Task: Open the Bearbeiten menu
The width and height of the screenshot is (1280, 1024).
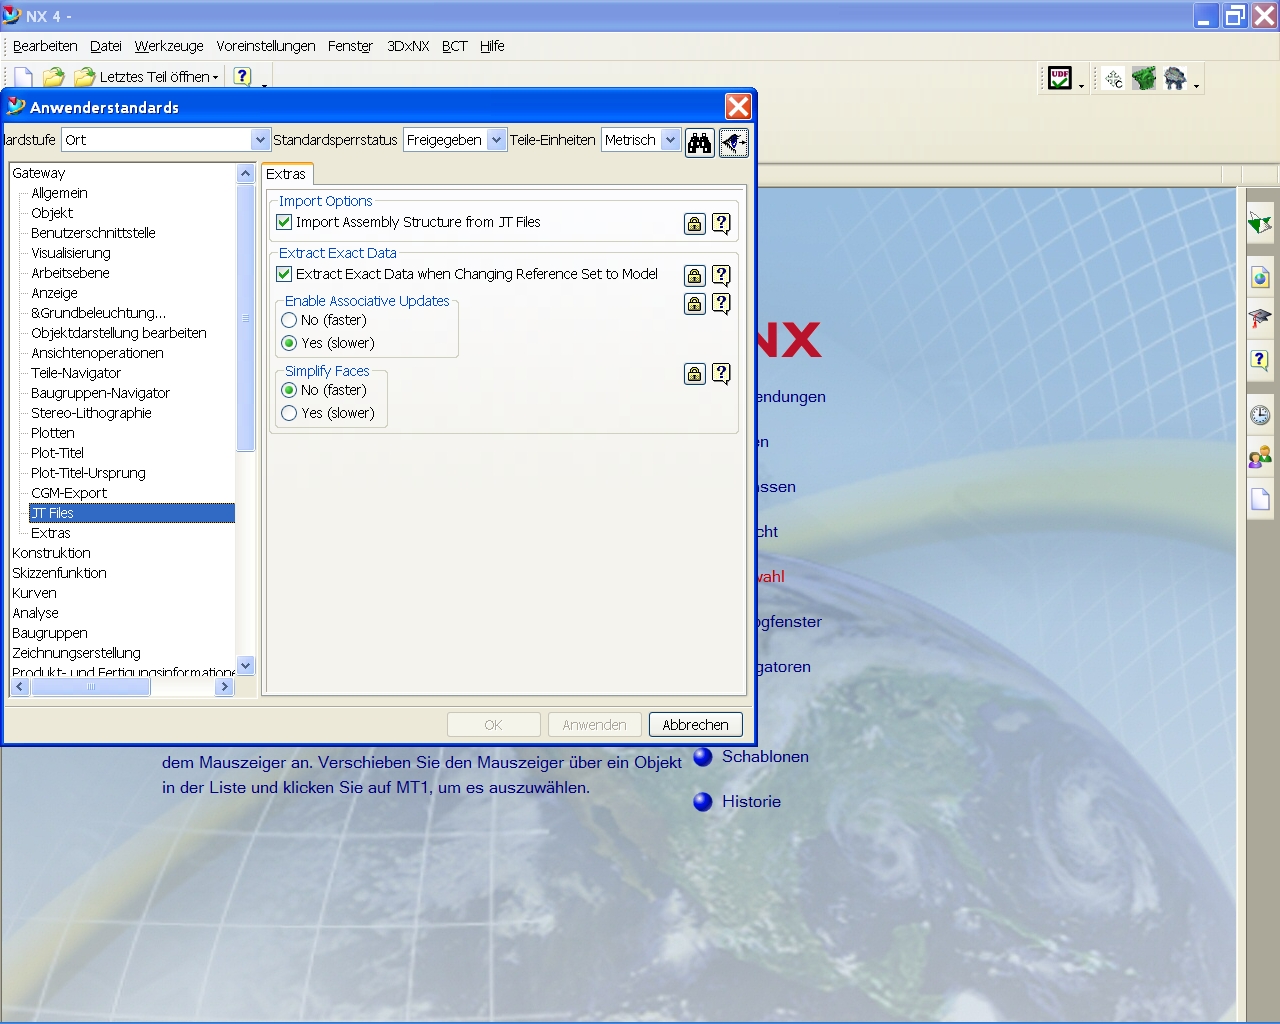Action: coord(45,46)
